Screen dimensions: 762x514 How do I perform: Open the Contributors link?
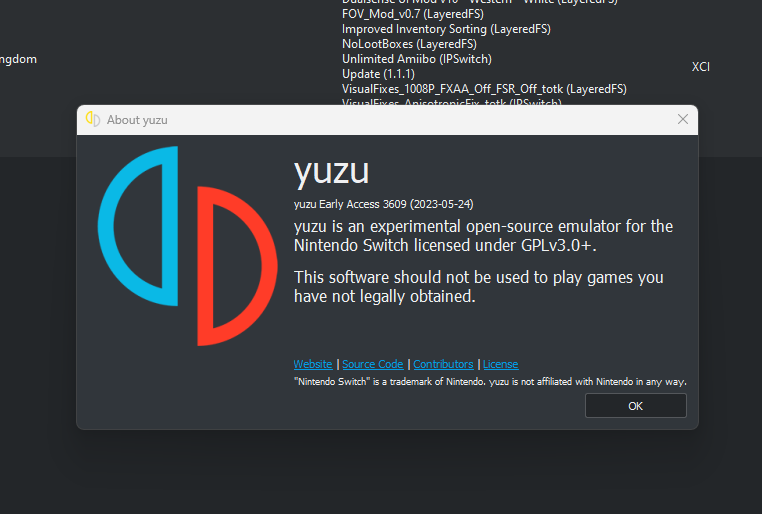click(x=443, y=364)
